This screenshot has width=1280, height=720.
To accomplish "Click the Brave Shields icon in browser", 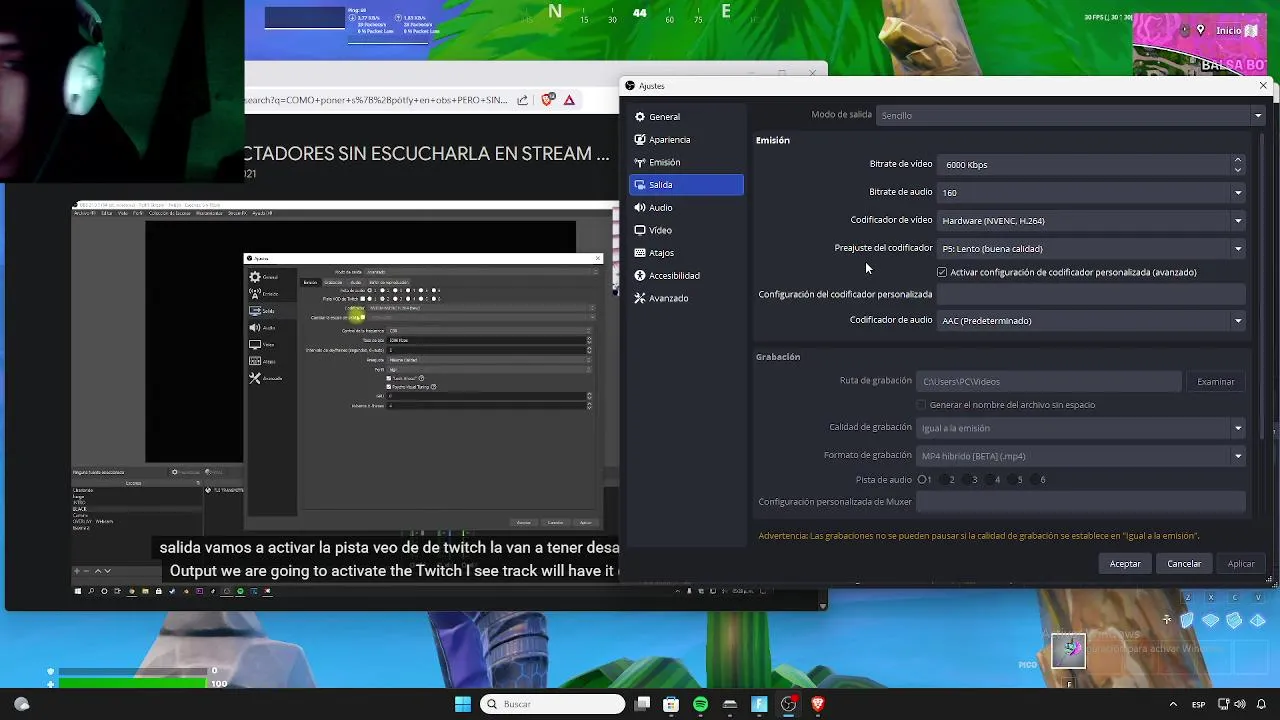I will [x=548, y=100].
